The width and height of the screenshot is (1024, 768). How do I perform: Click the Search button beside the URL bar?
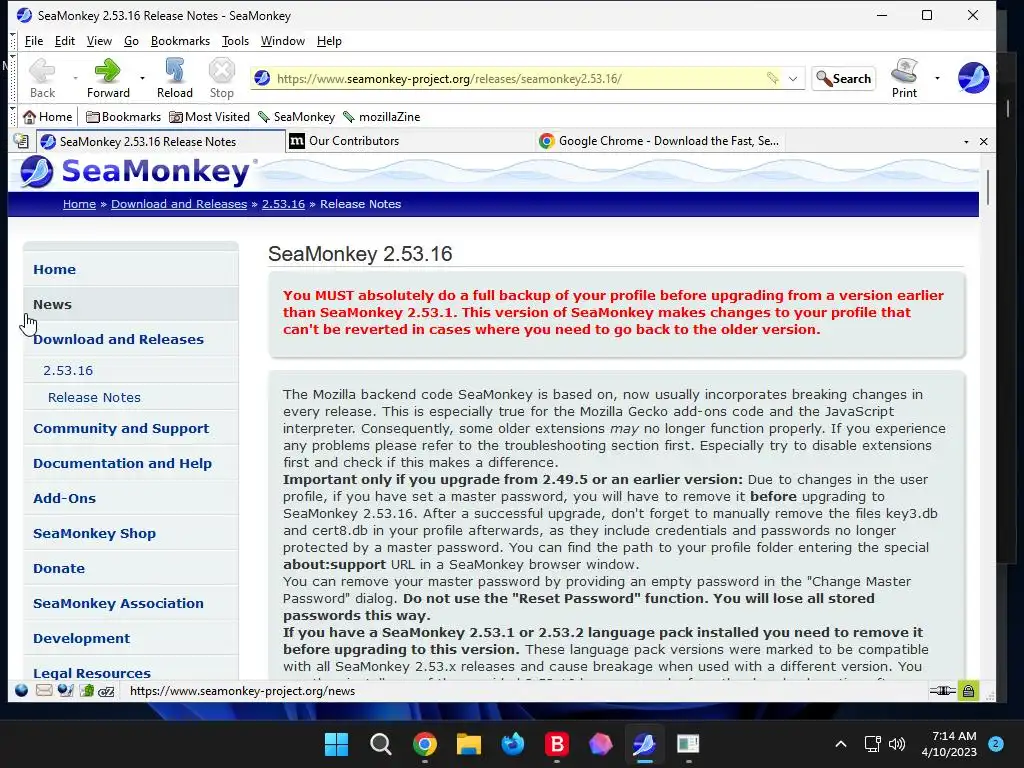(x=843, y=78)
